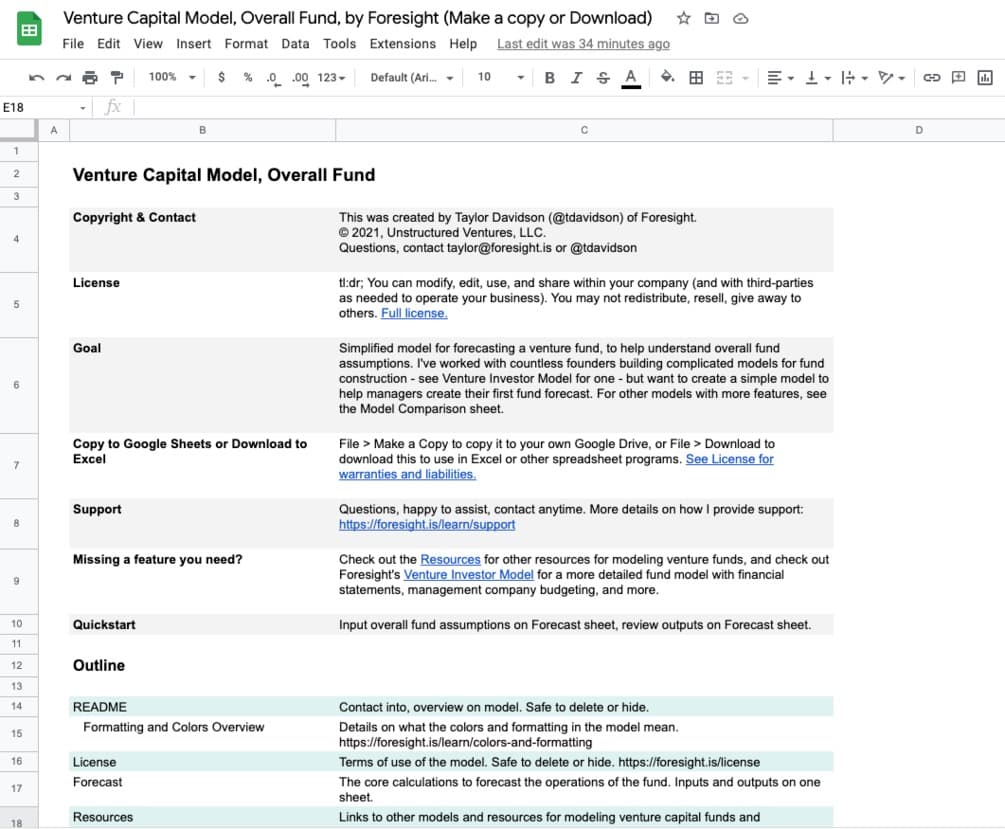
Task: Toggle italic formatting
Action: click(x=576, y=77)
